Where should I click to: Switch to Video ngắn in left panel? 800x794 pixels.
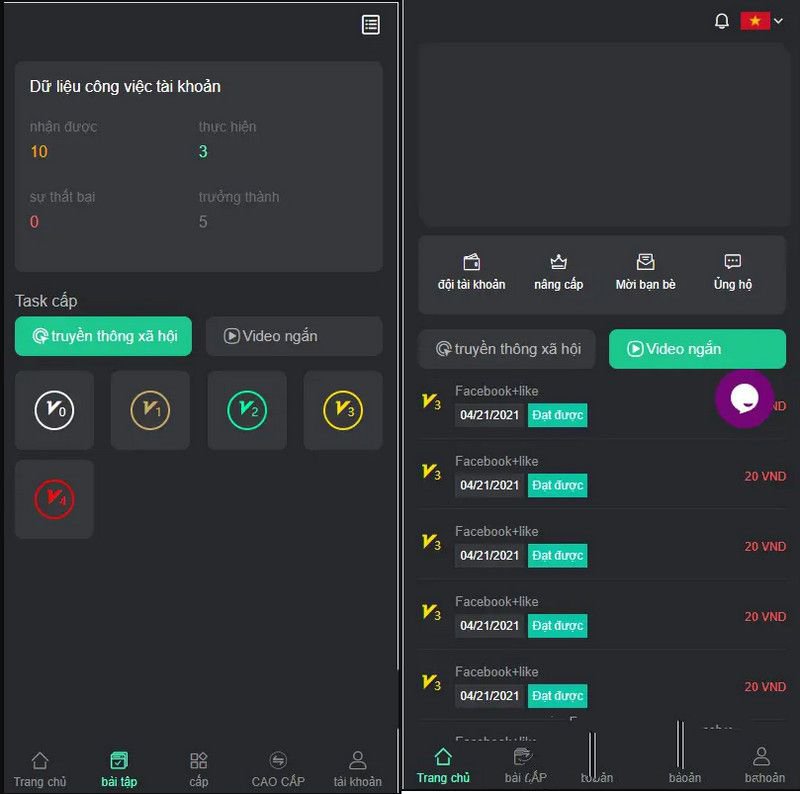(294, 336)
